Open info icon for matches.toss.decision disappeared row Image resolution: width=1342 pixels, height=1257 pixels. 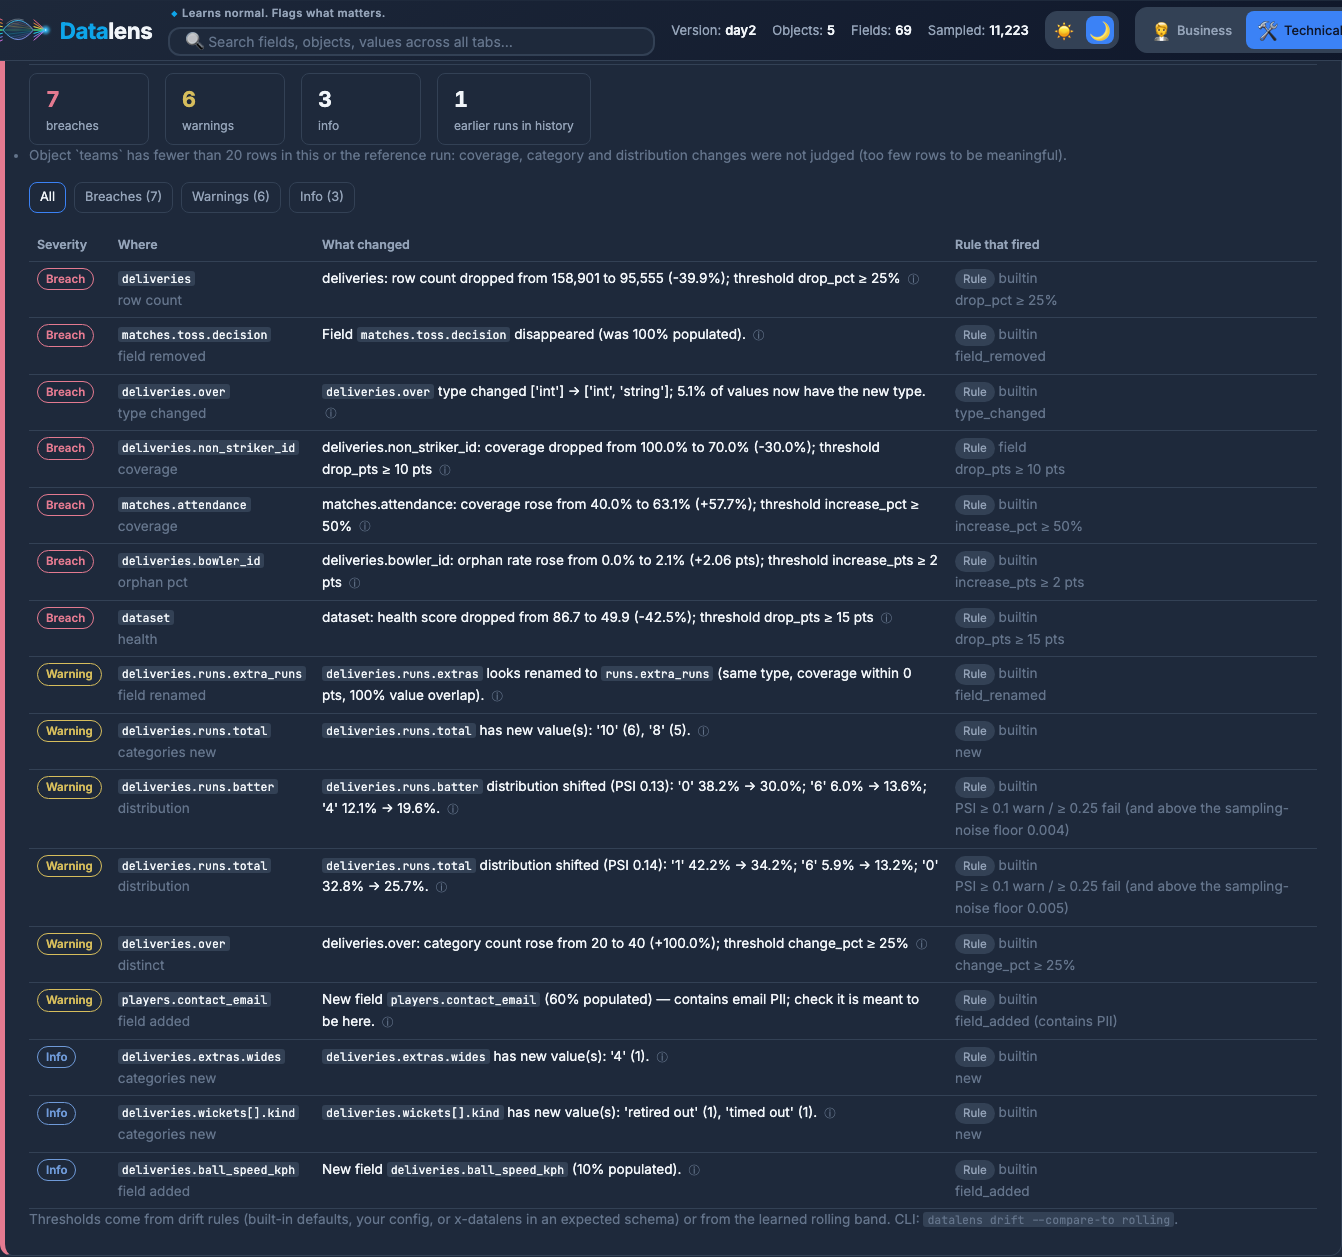[x=759, y=335]
